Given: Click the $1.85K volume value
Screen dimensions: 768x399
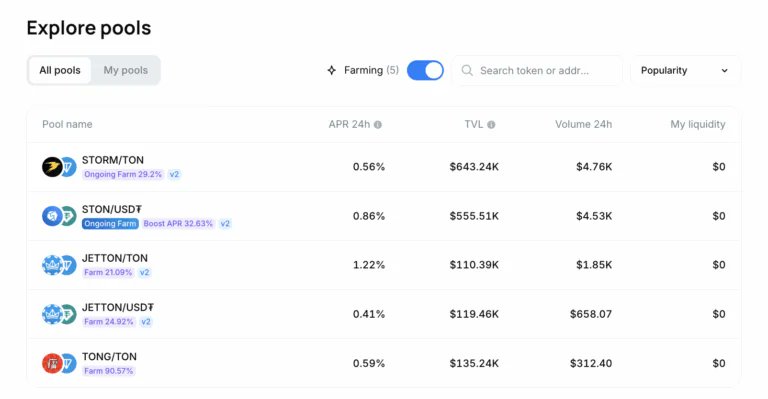Looking at the screenshot, I should 594,265.
